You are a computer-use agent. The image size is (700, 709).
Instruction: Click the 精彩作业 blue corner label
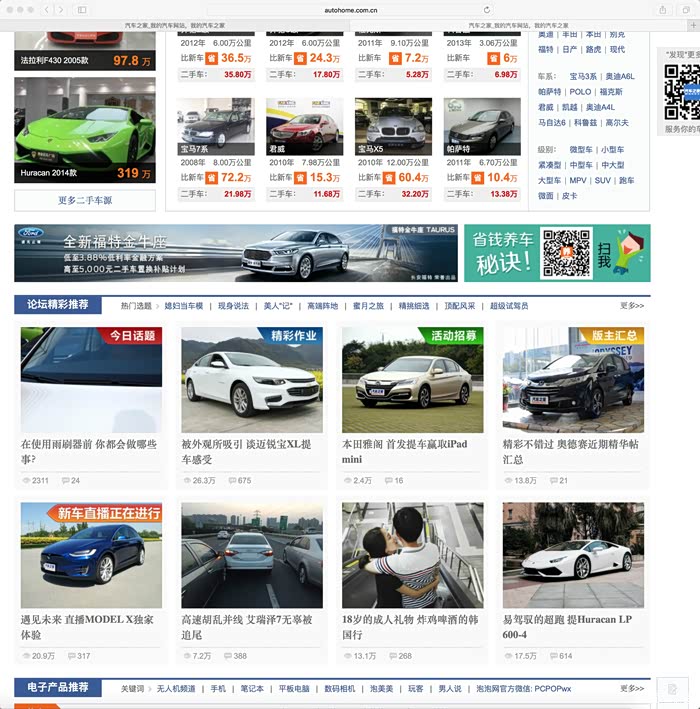point(293,336)
